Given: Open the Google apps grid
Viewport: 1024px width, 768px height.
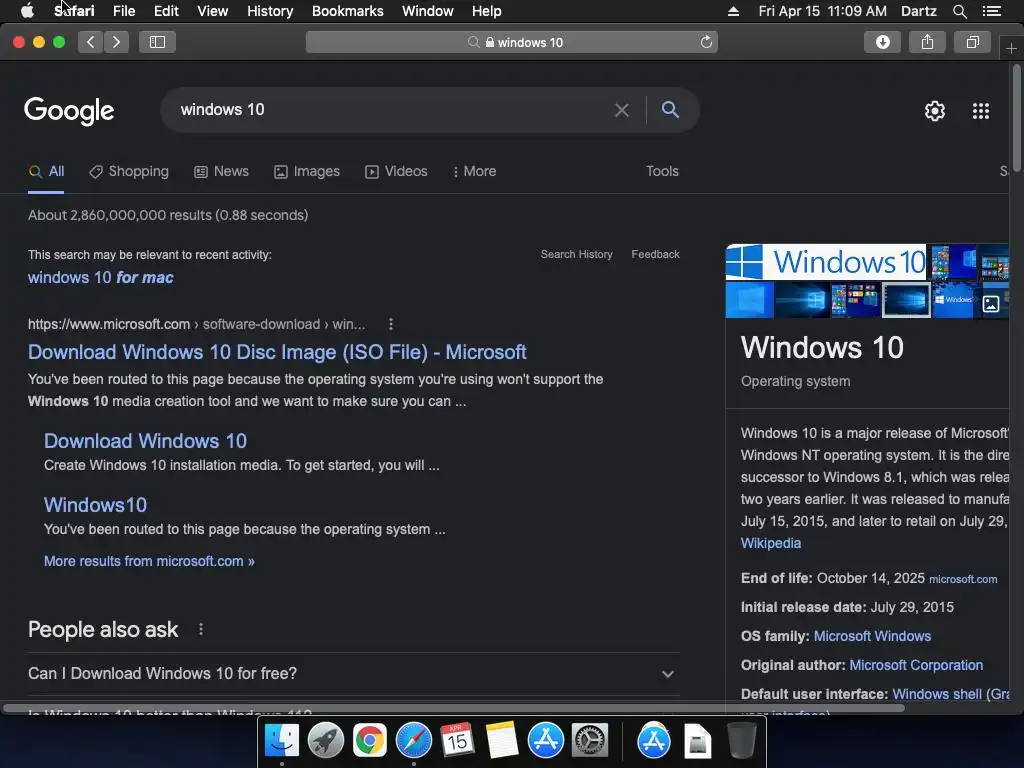Looking at the screenshot, I should click(981, 111).
